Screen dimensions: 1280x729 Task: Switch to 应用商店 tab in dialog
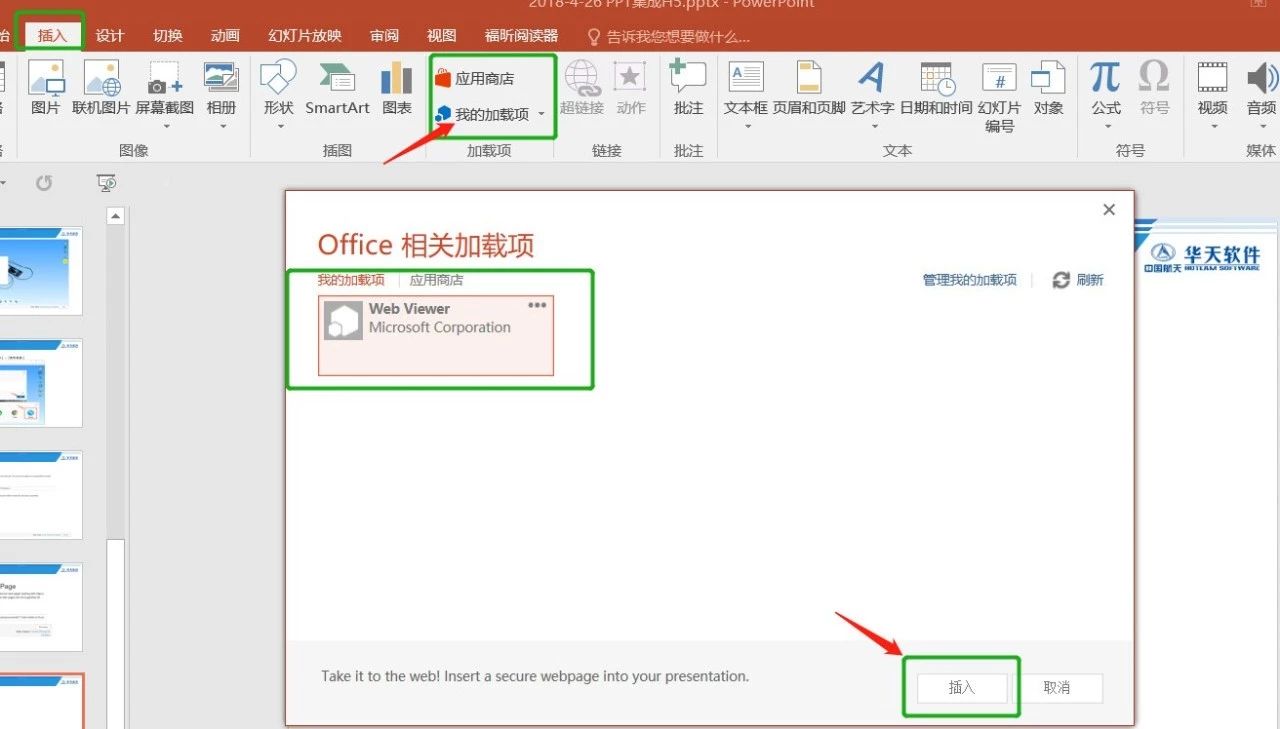coord(436,280)
